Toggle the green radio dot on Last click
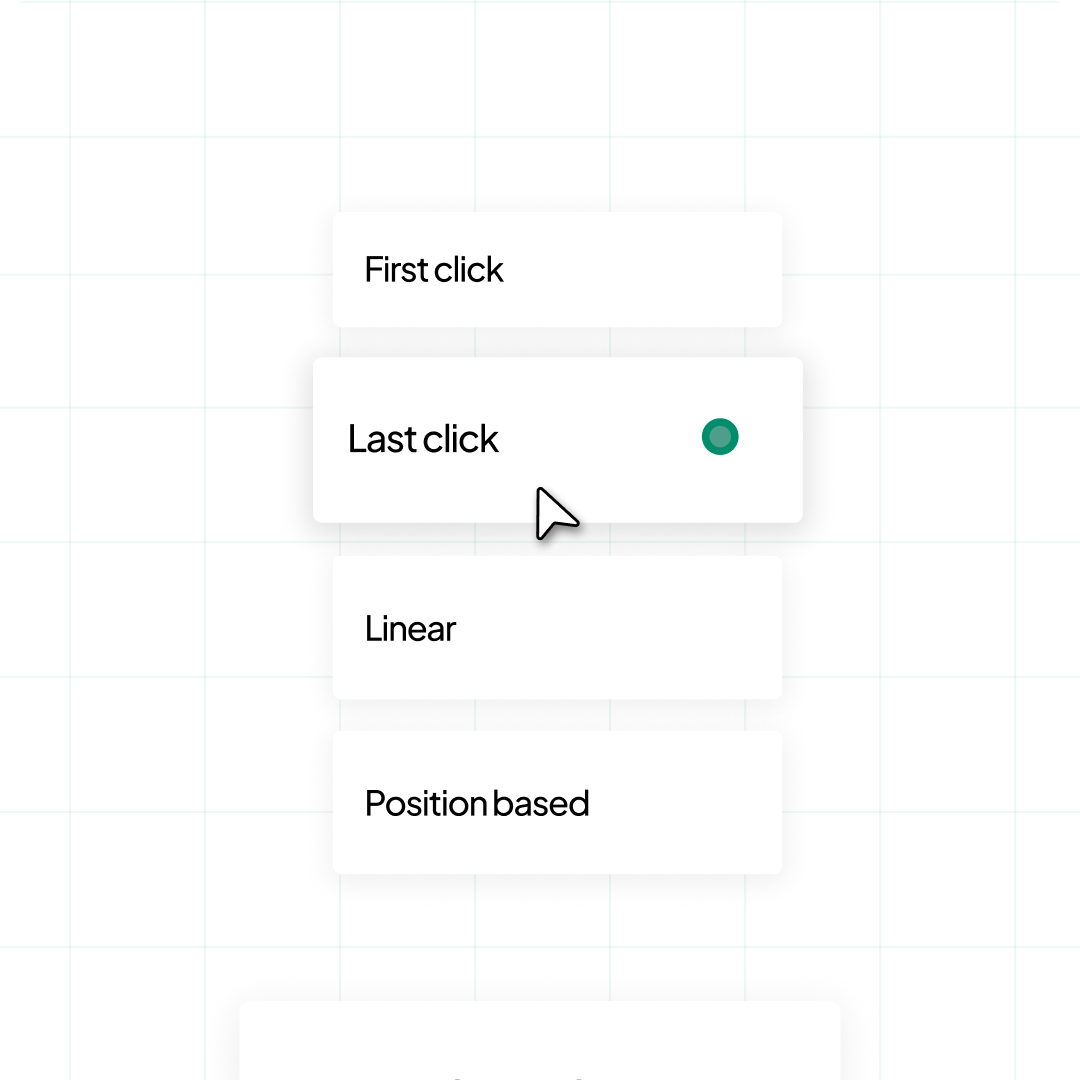 coord(720,437)
